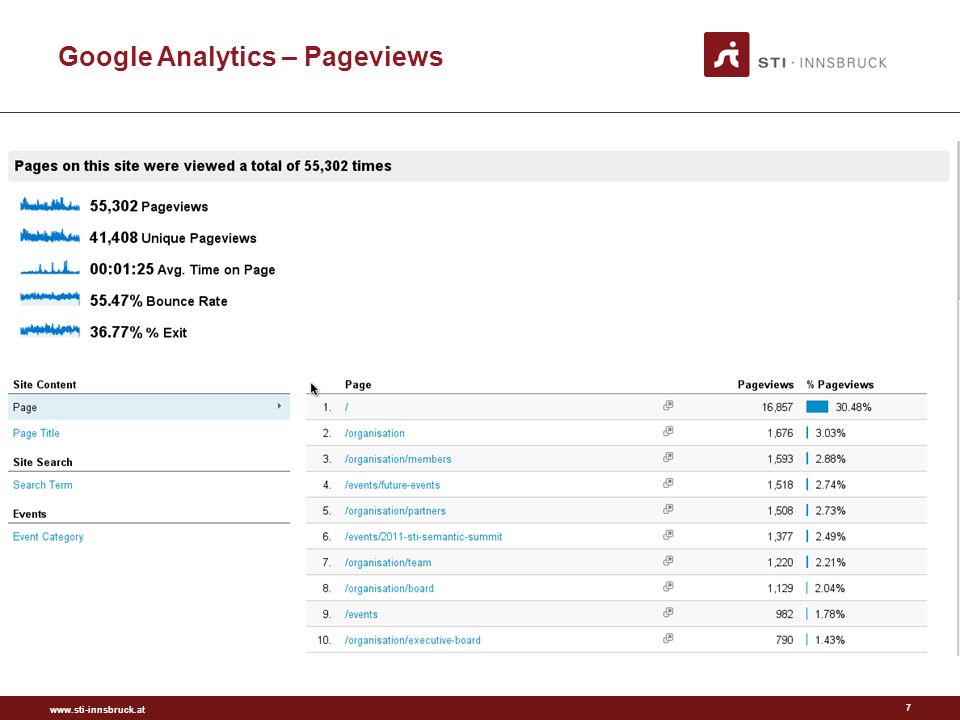This screenshot has height=720, width=960.
Task: Click the Pageviews sparkline thumbnail
Action: pyautogui.click(x=50, y=204)
